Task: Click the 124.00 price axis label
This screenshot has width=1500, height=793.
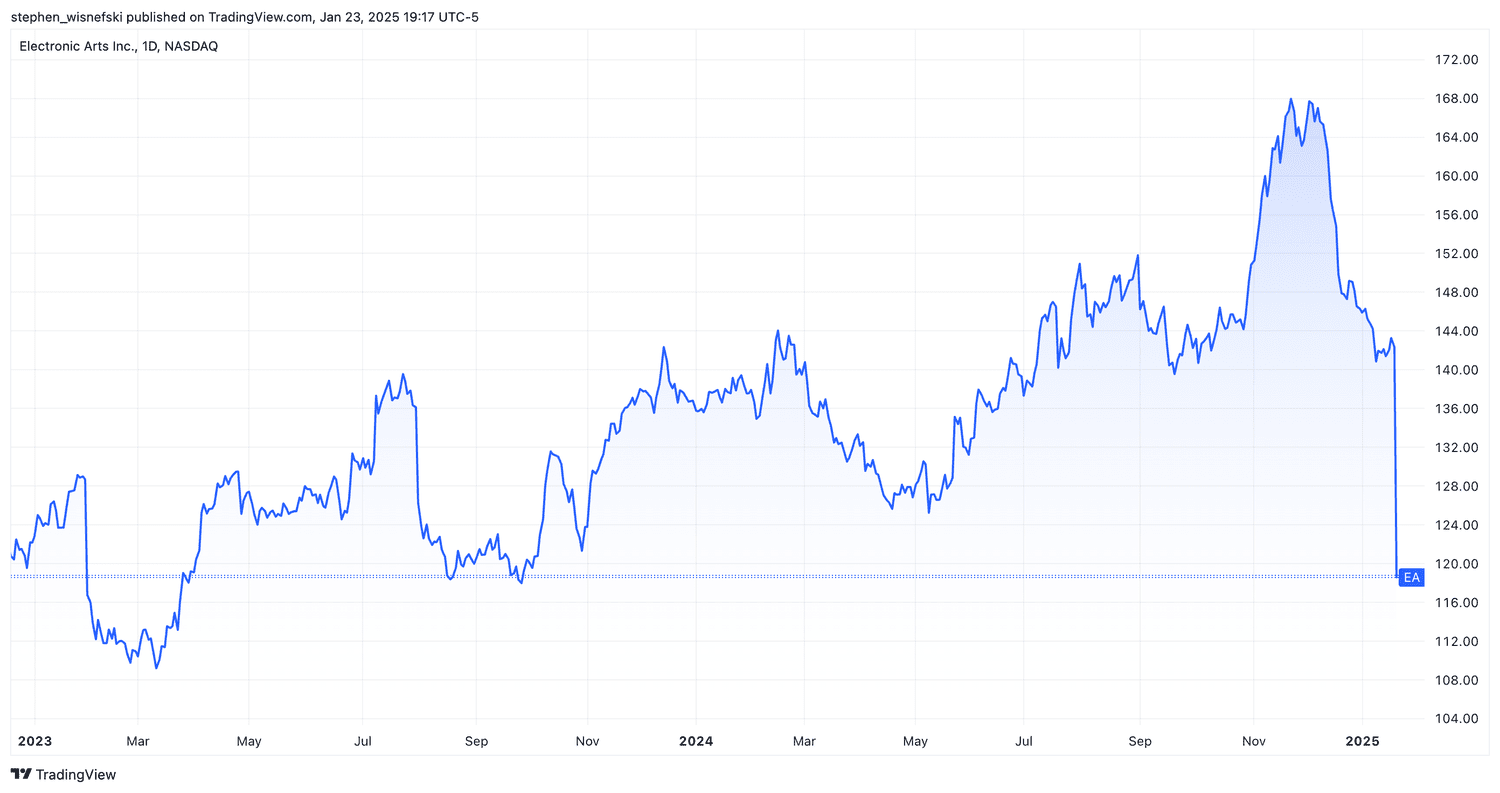Action: tap(1457, 525)
